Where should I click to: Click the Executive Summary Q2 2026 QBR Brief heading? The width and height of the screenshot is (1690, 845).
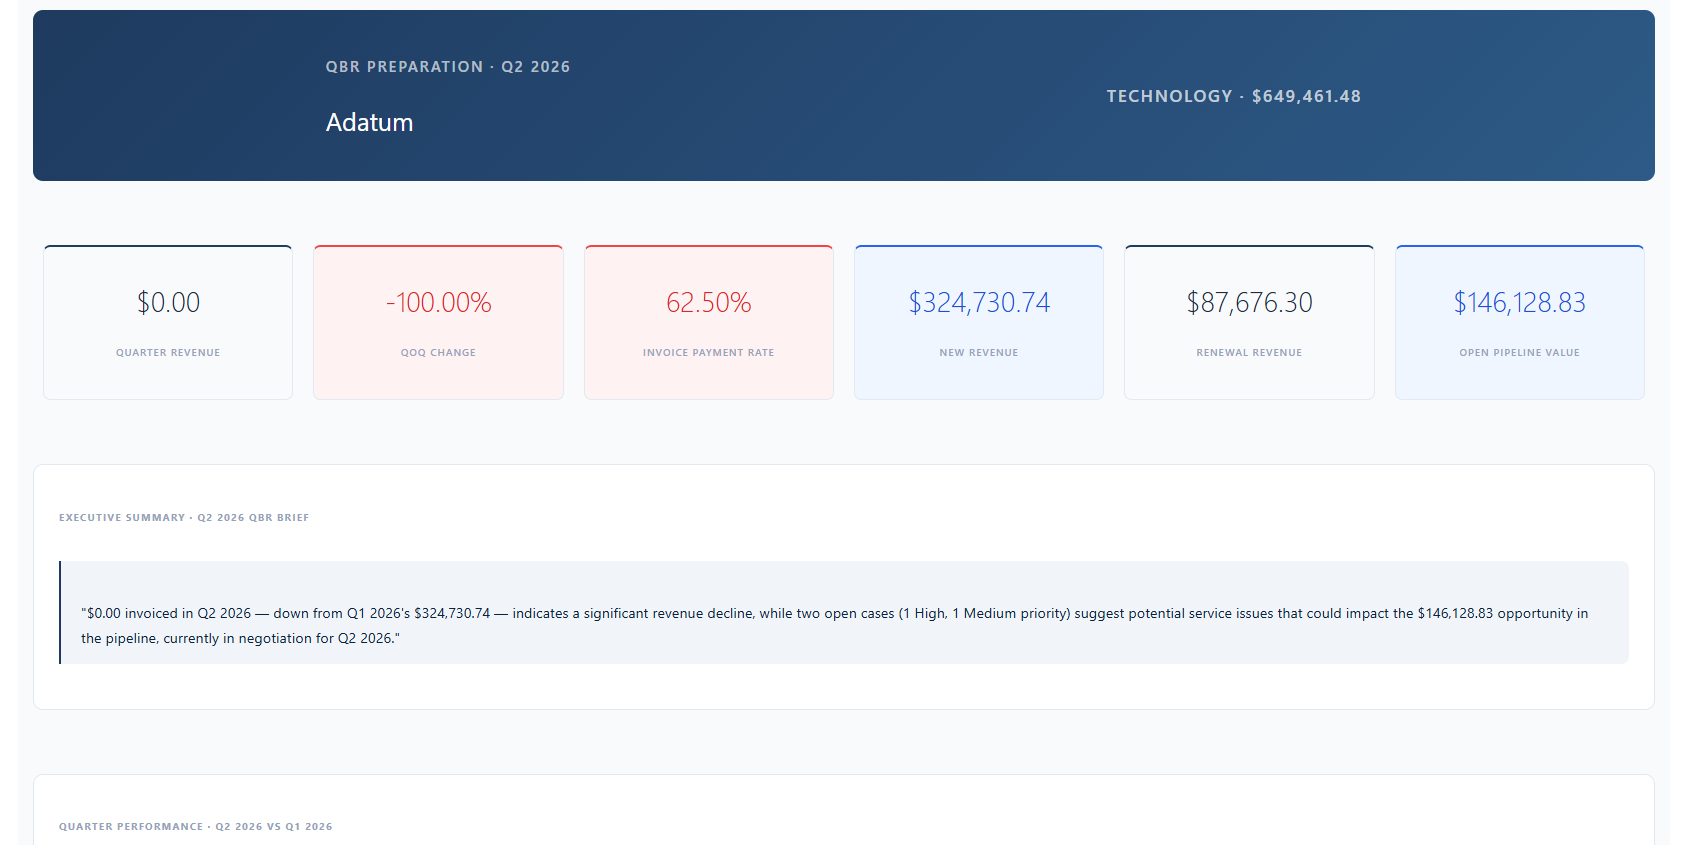(x=184, y=518)
